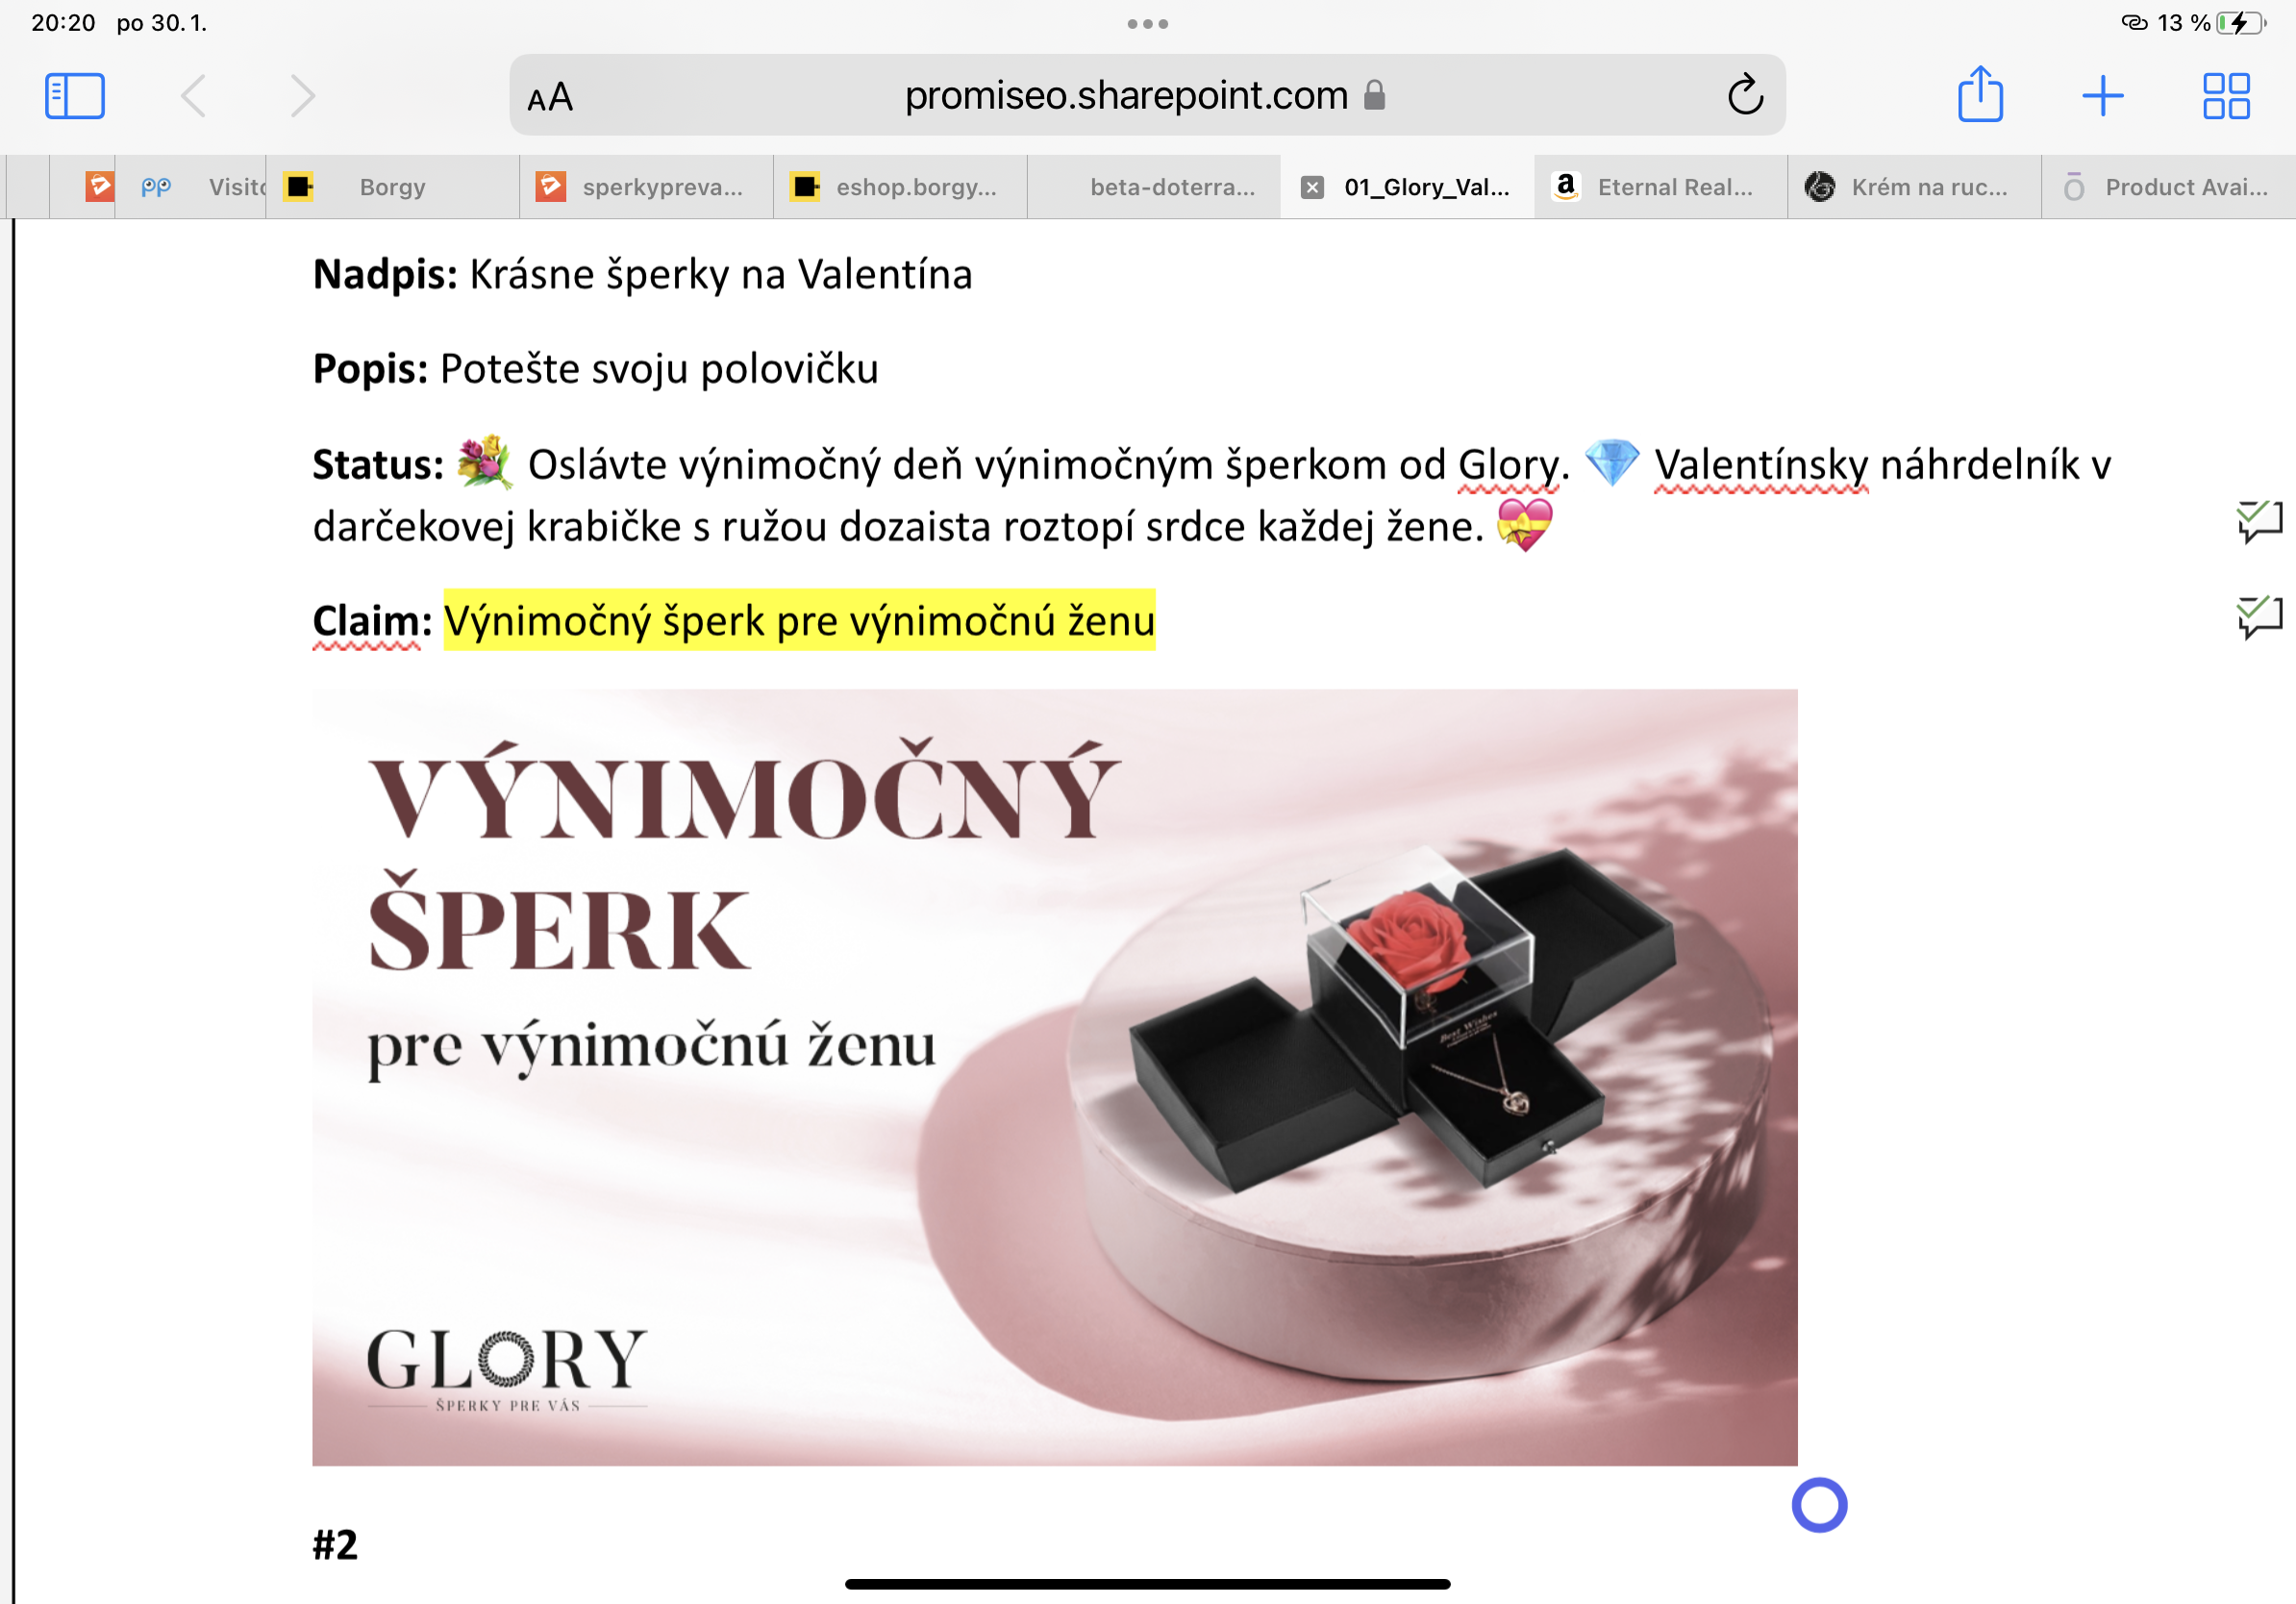Open the AA reader text options
The image size is (2296, 1604).
pos(550,97)
